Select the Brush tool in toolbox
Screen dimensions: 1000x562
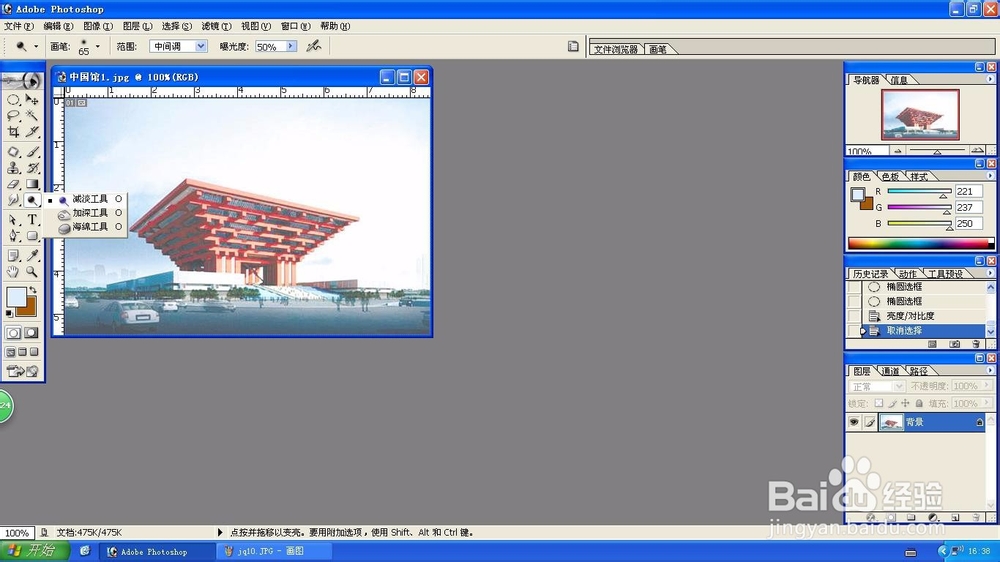point(32,152)
